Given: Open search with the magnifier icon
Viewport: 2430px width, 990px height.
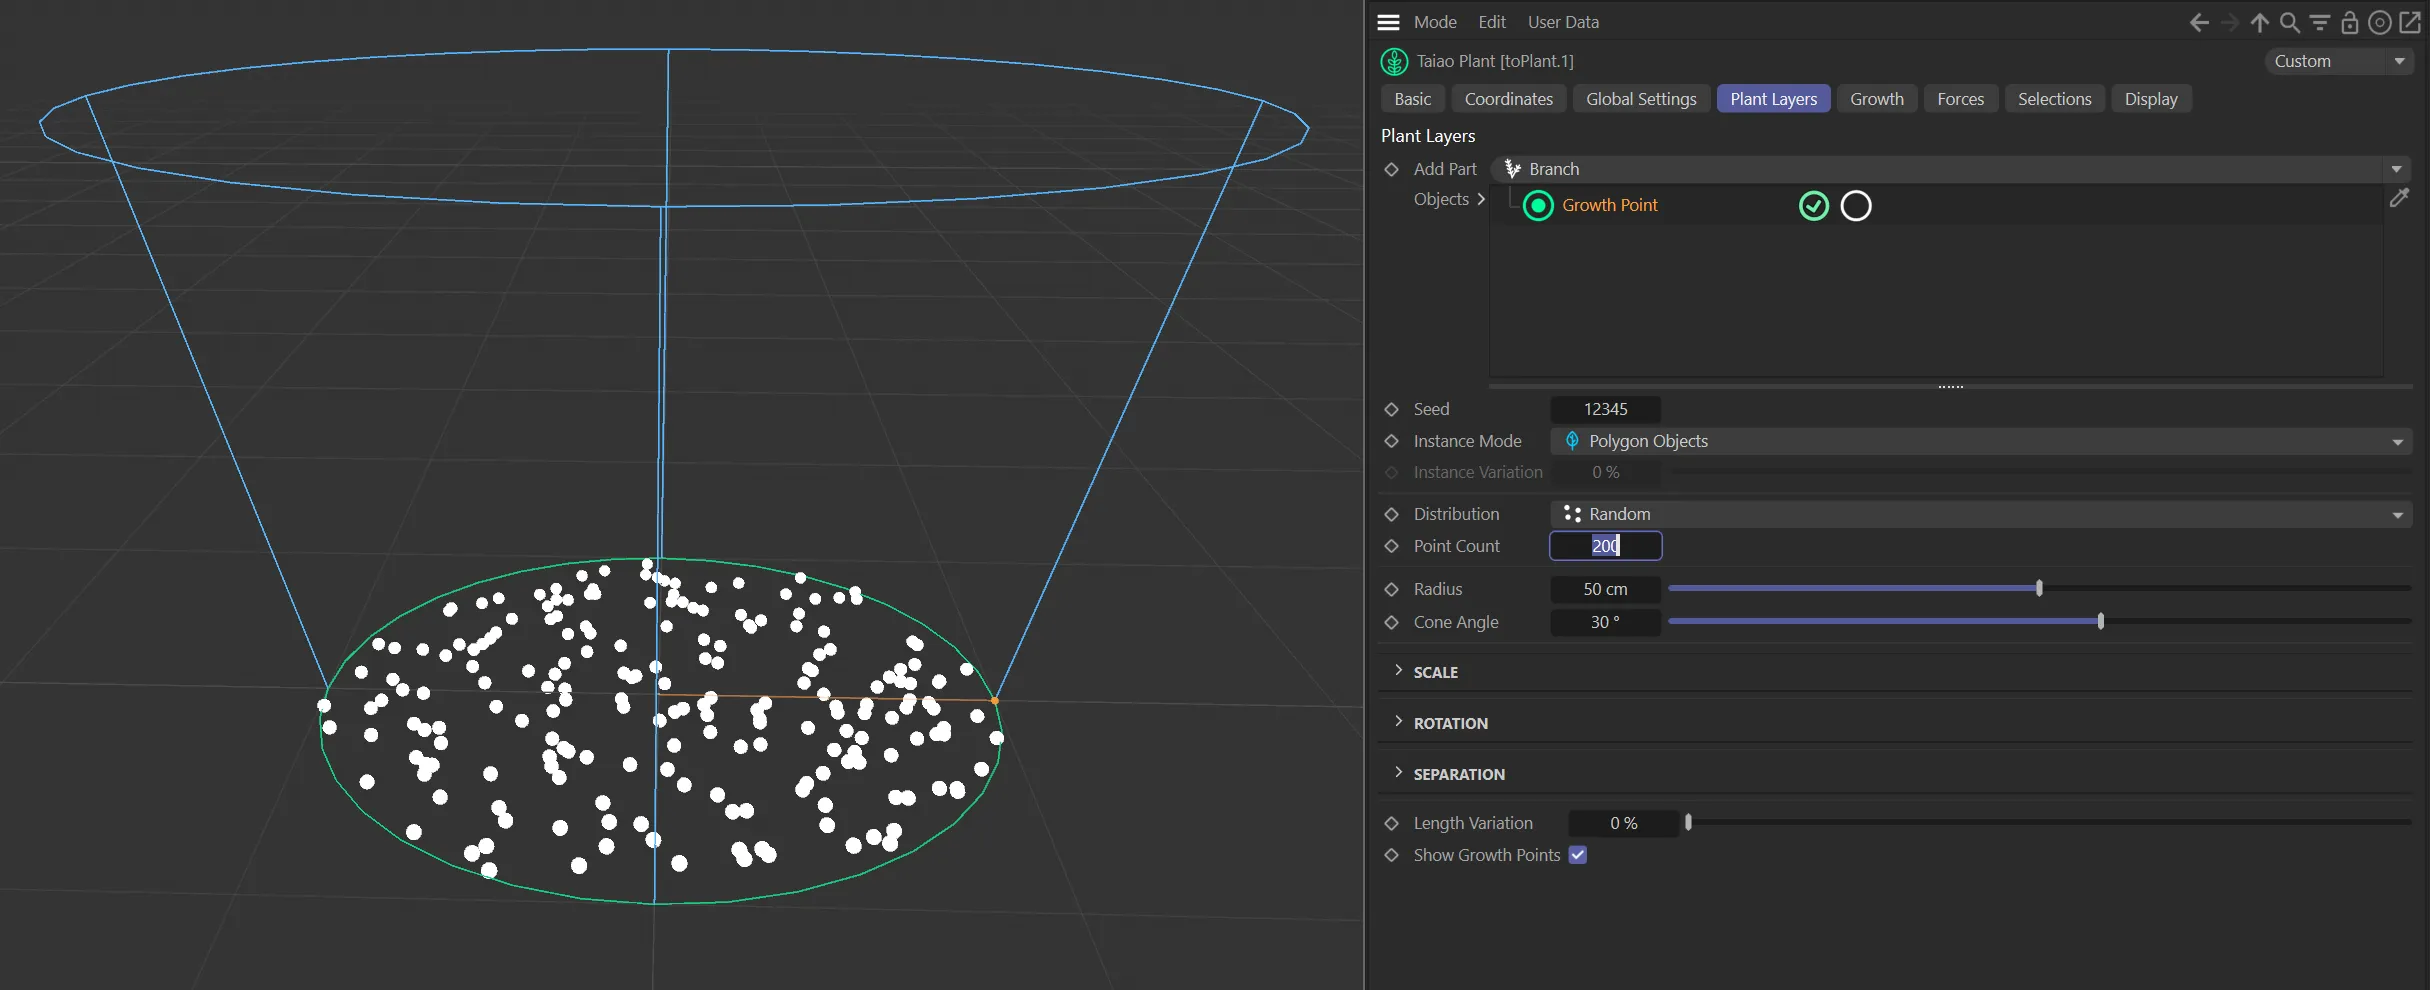Looking at the screenshot, I should coord(2289,22).
